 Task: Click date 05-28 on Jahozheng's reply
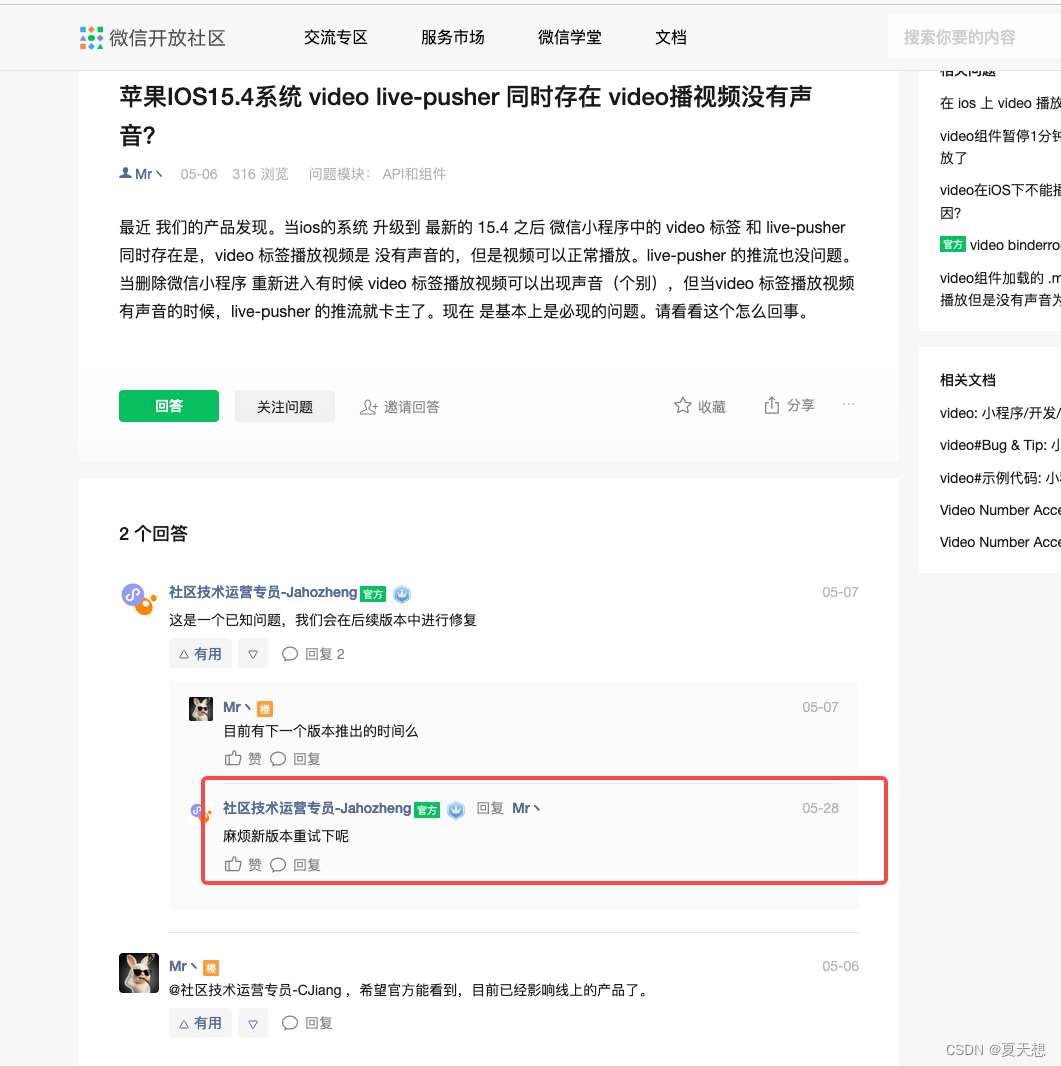pos(820,808)
